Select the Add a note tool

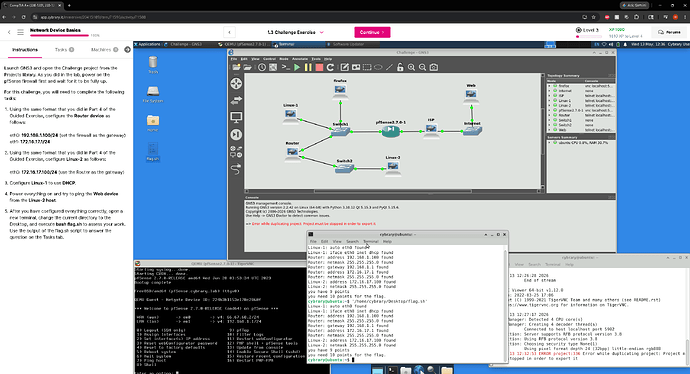coord(345,67)
